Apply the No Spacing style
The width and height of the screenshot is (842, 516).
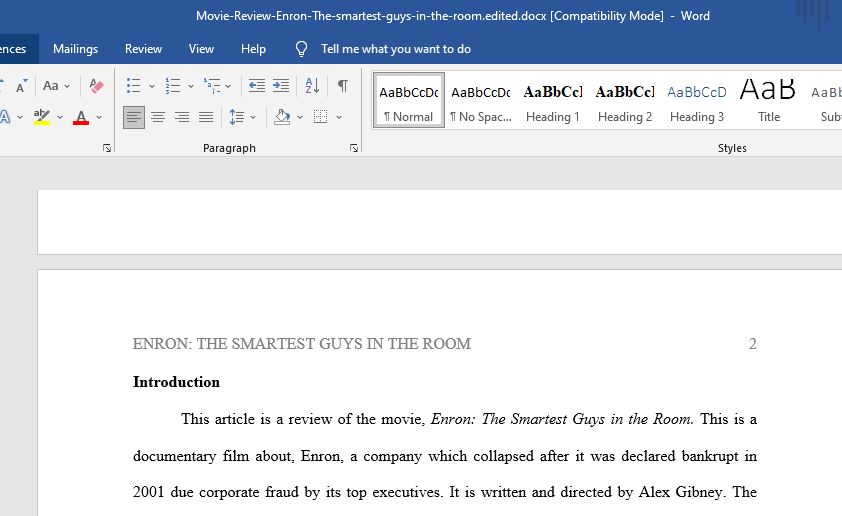click(481, 100)
